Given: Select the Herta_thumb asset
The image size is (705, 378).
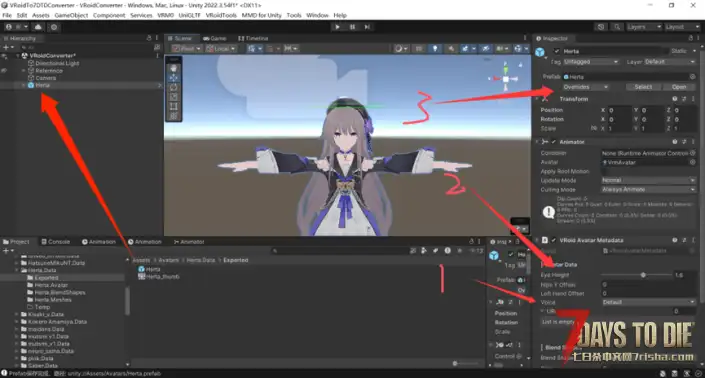Looking at the screenshot, I should point(158,276).
